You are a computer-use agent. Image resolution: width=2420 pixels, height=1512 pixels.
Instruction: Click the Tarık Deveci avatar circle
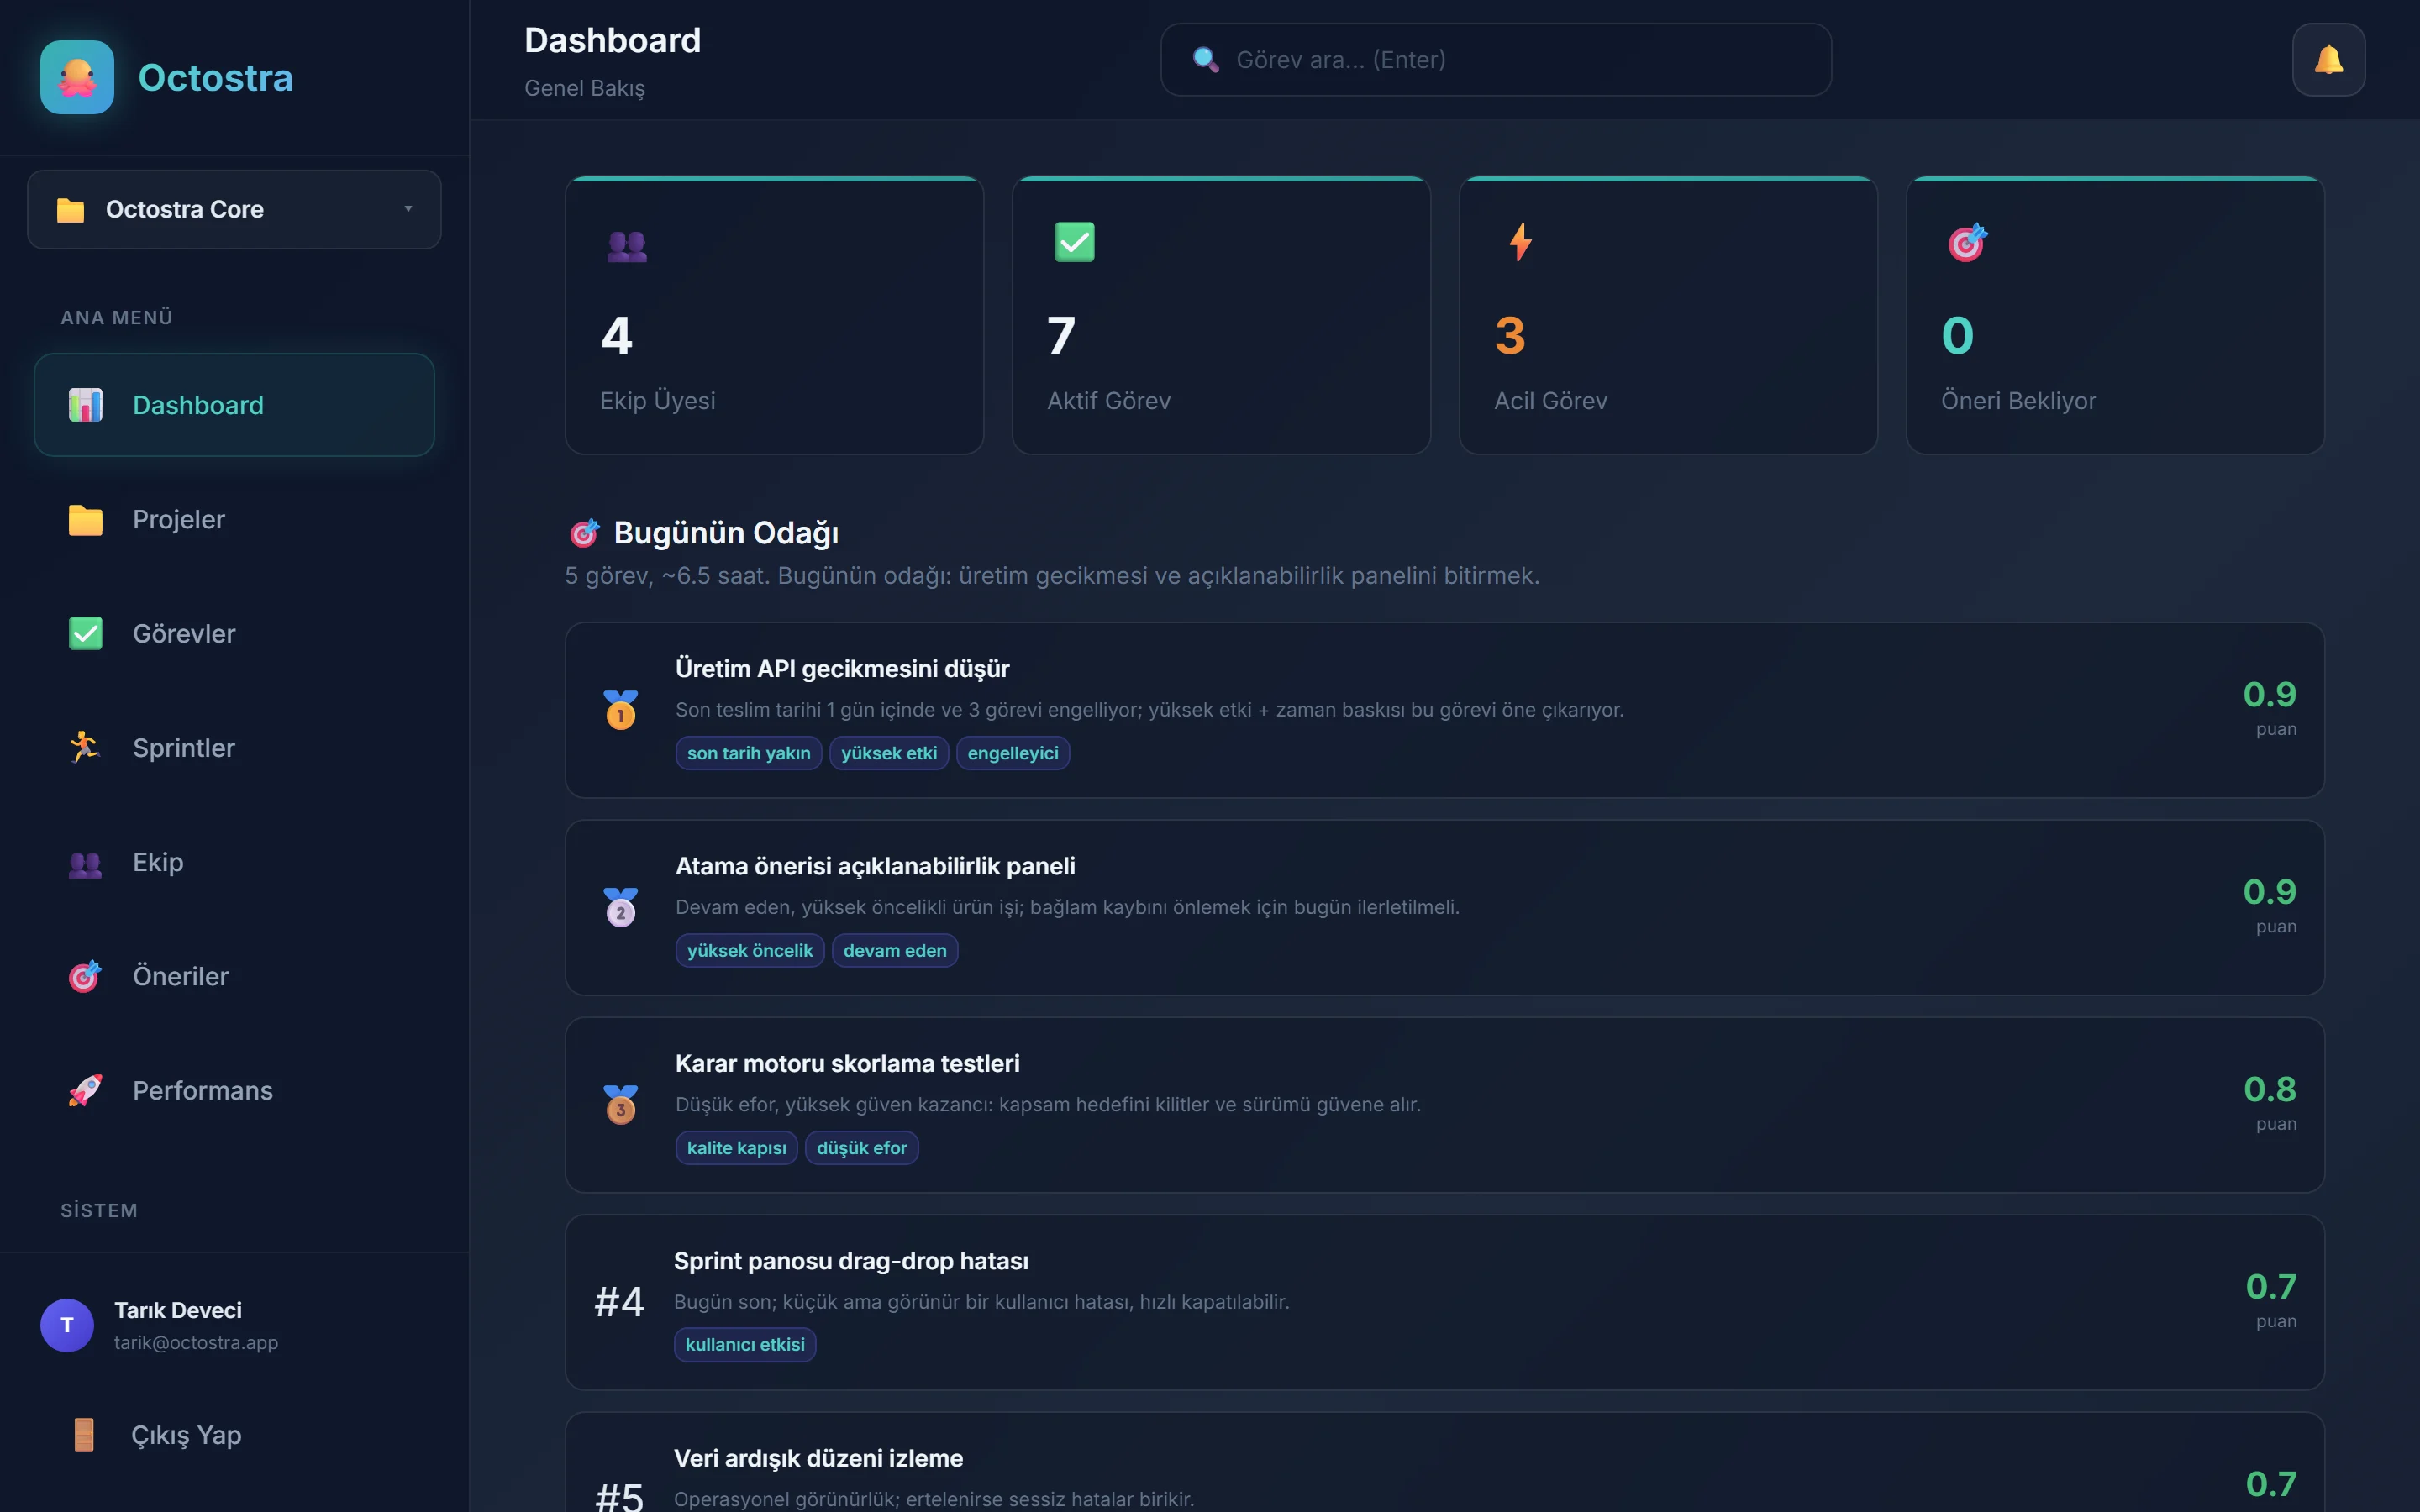click(67, 1325)
